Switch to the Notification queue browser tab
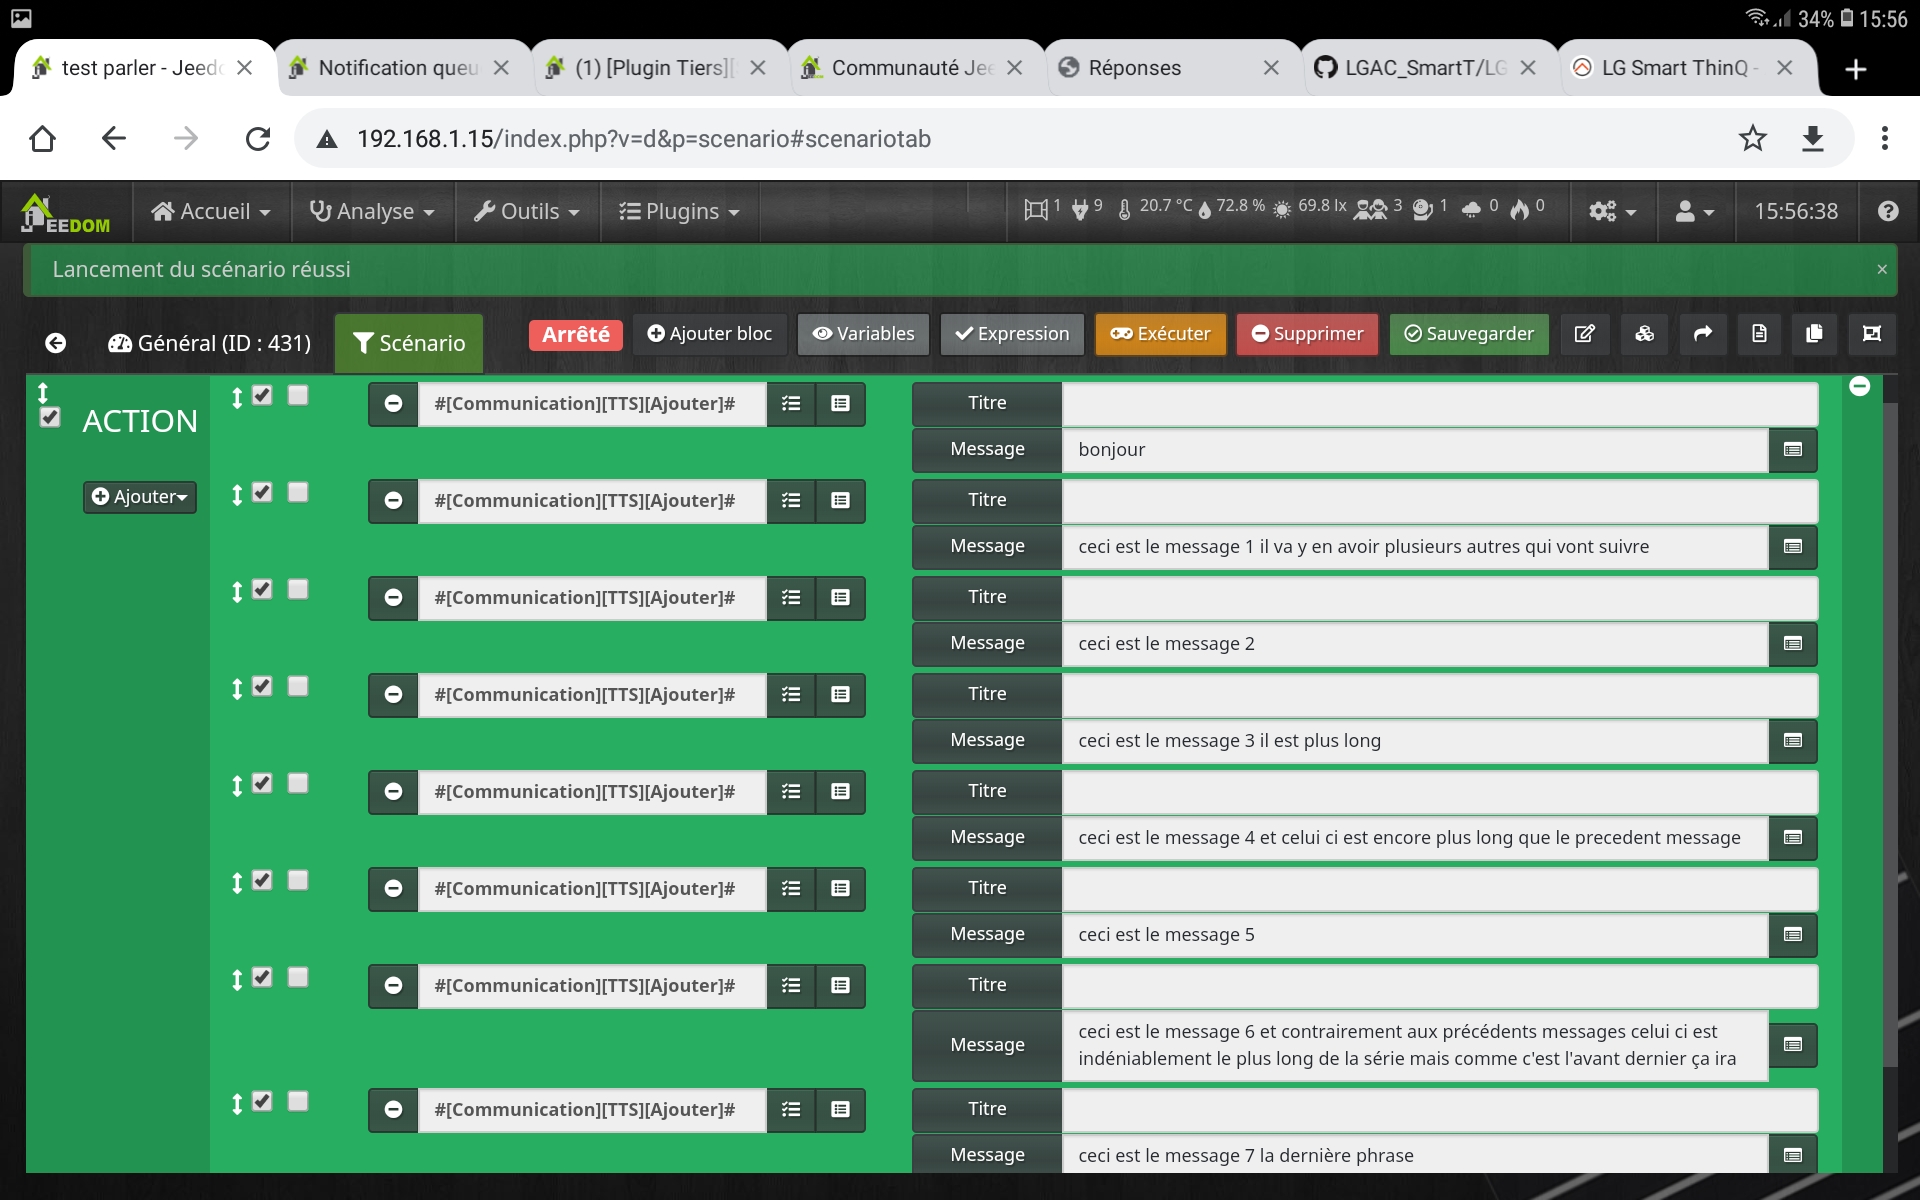The height and width of the screenshot is (1200, 1920). [400, 68]
